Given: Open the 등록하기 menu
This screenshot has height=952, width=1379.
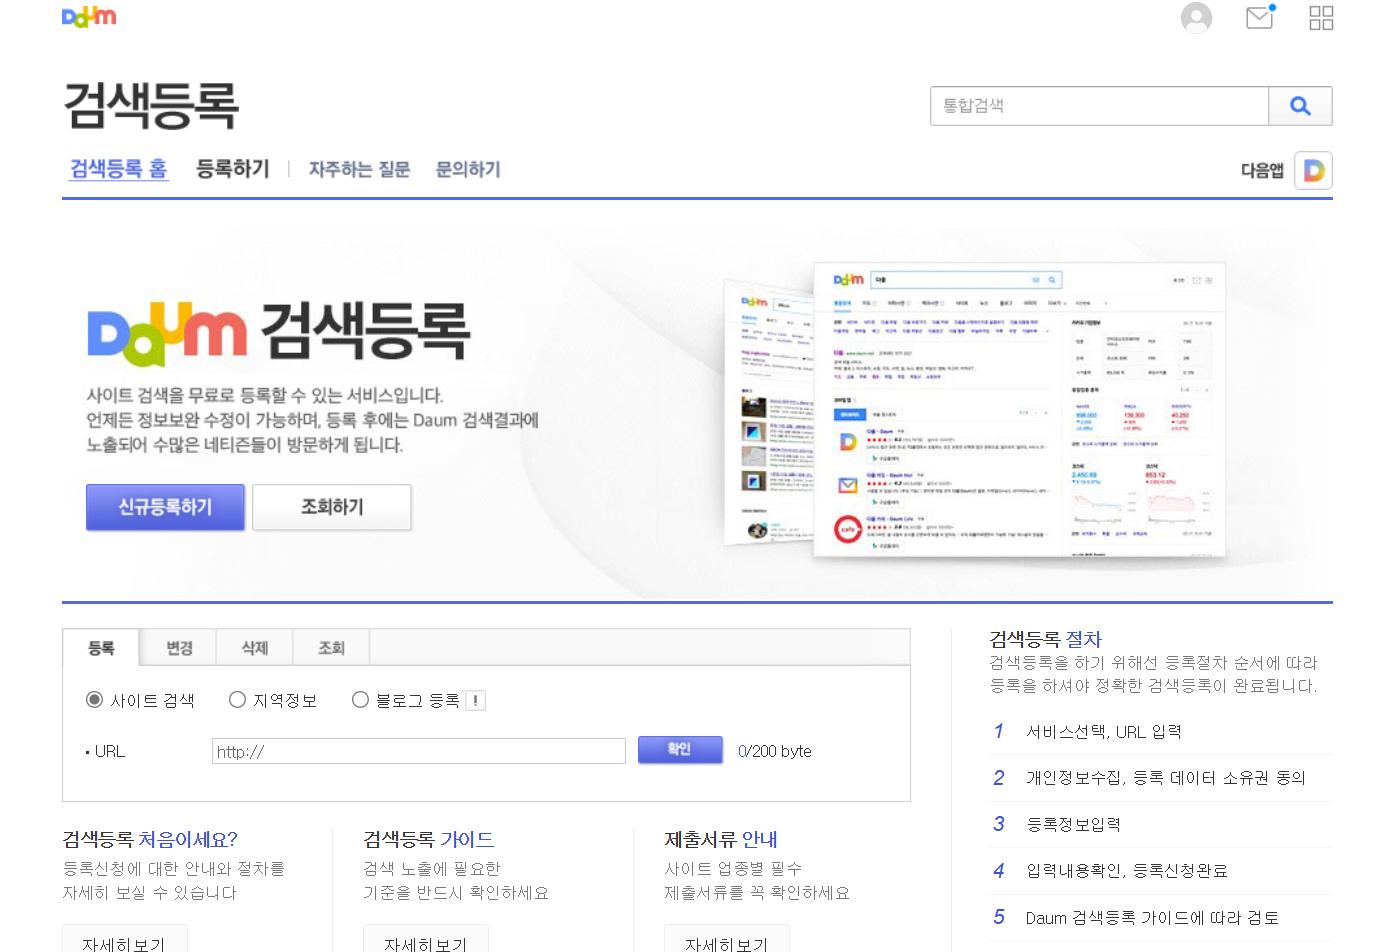Looking at the screenshot, I should click(x=233, y=169).
